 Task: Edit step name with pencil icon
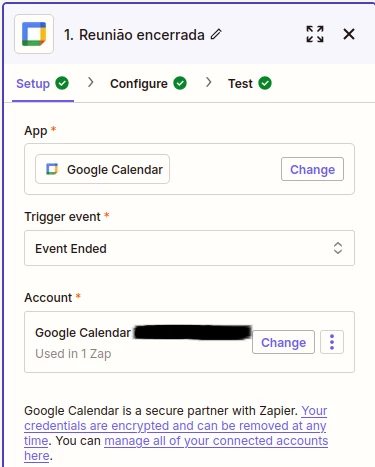pos(216,34)
